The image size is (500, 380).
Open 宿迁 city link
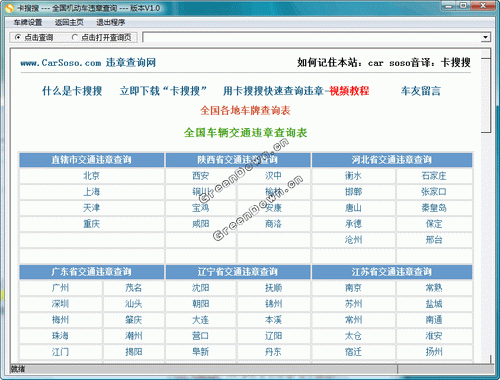tap(353, 352)
